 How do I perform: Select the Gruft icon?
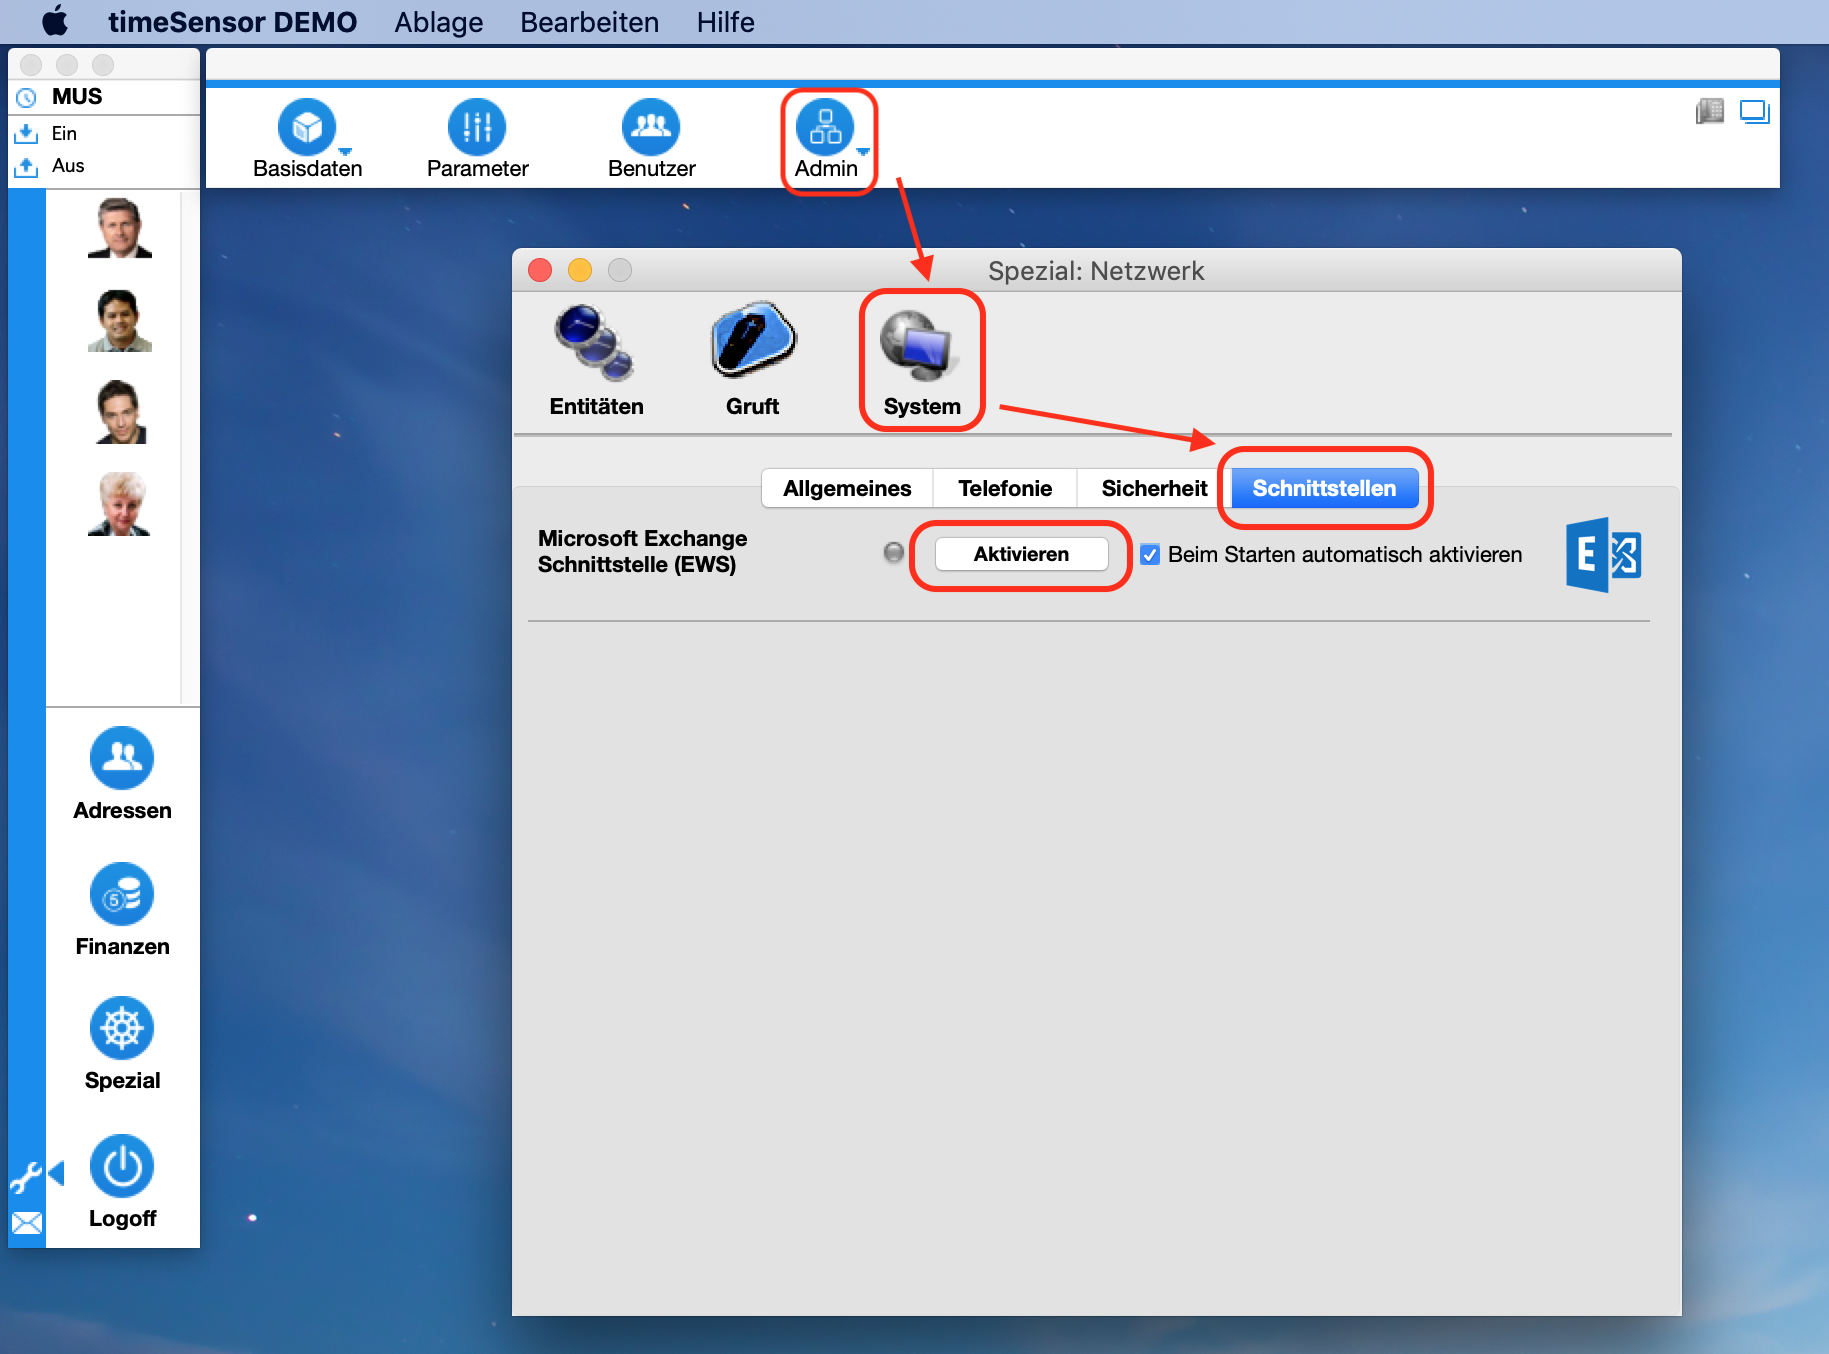(x=753, y=340)
